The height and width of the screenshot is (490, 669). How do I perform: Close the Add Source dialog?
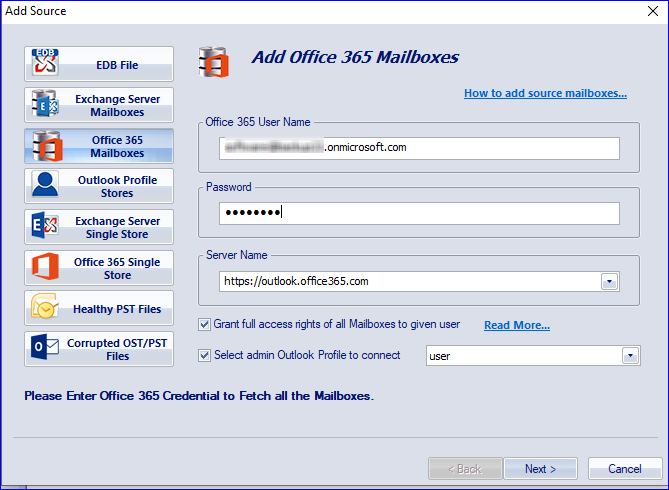click(x=653, y=11)
